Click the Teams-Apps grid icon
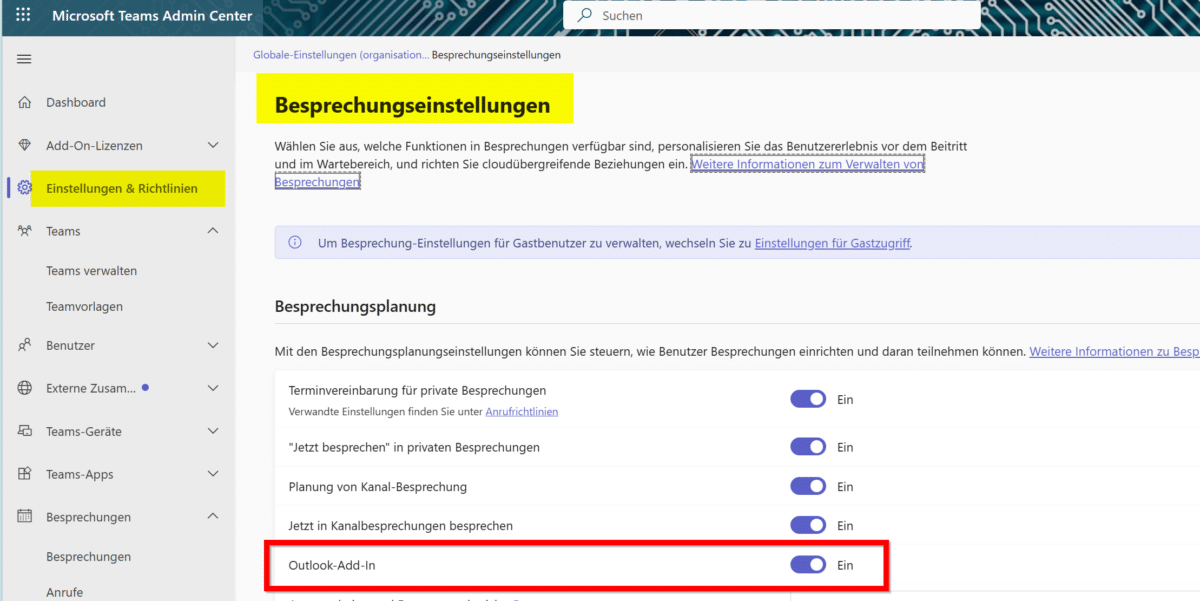This screenshot has width=1200, height=601. coord(25,474)
